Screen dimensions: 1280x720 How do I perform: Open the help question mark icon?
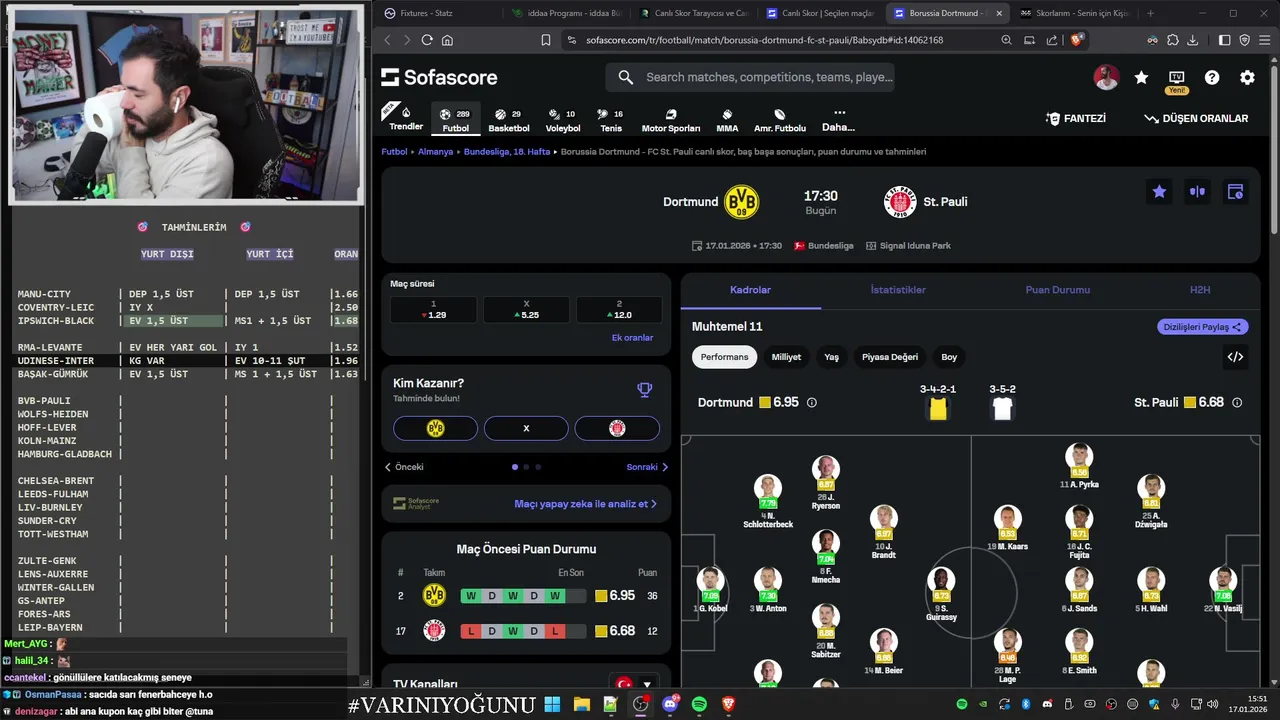coord(1212,77)
